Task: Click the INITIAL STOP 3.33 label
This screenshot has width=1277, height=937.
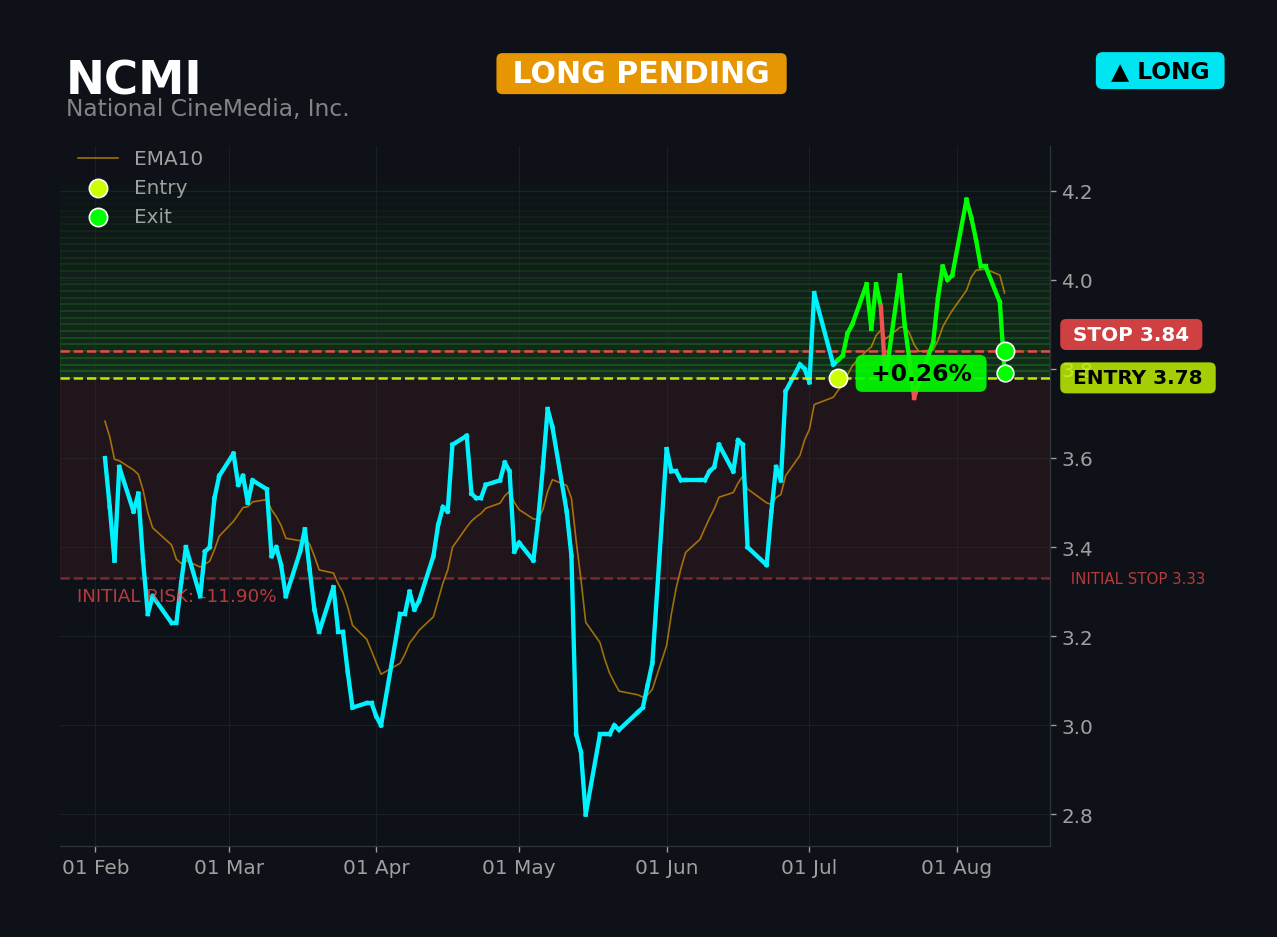Action: (x=1138, y=579)
